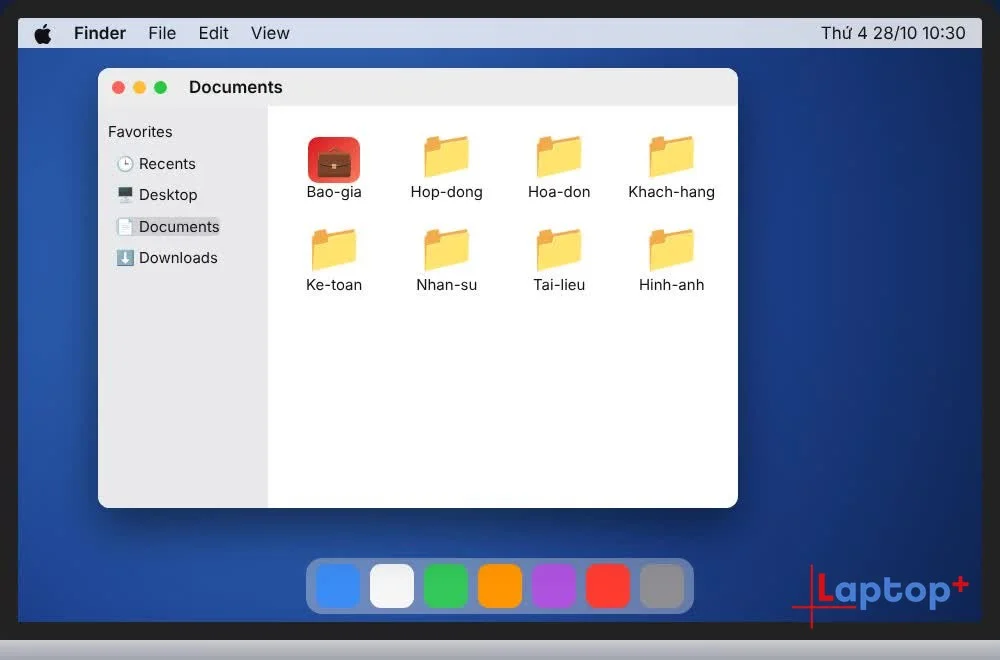Go to Downloads in the sidebar

tap(167, 258)
